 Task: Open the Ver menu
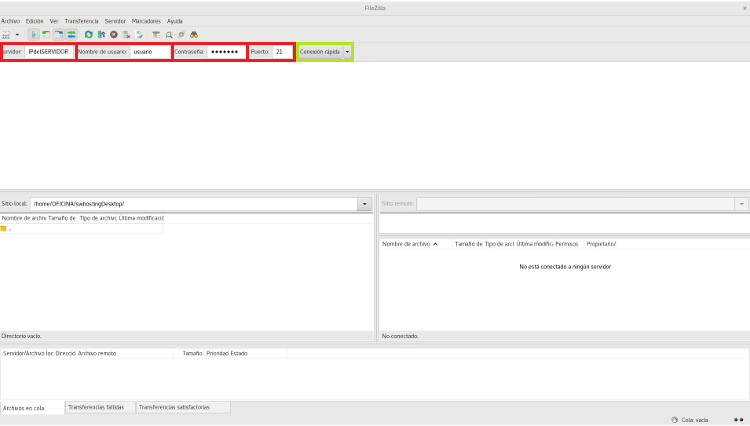(54, 21)
